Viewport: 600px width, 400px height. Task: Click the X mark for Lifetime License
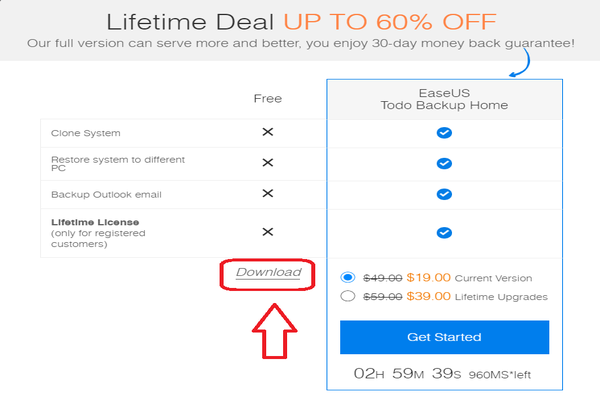267,232
